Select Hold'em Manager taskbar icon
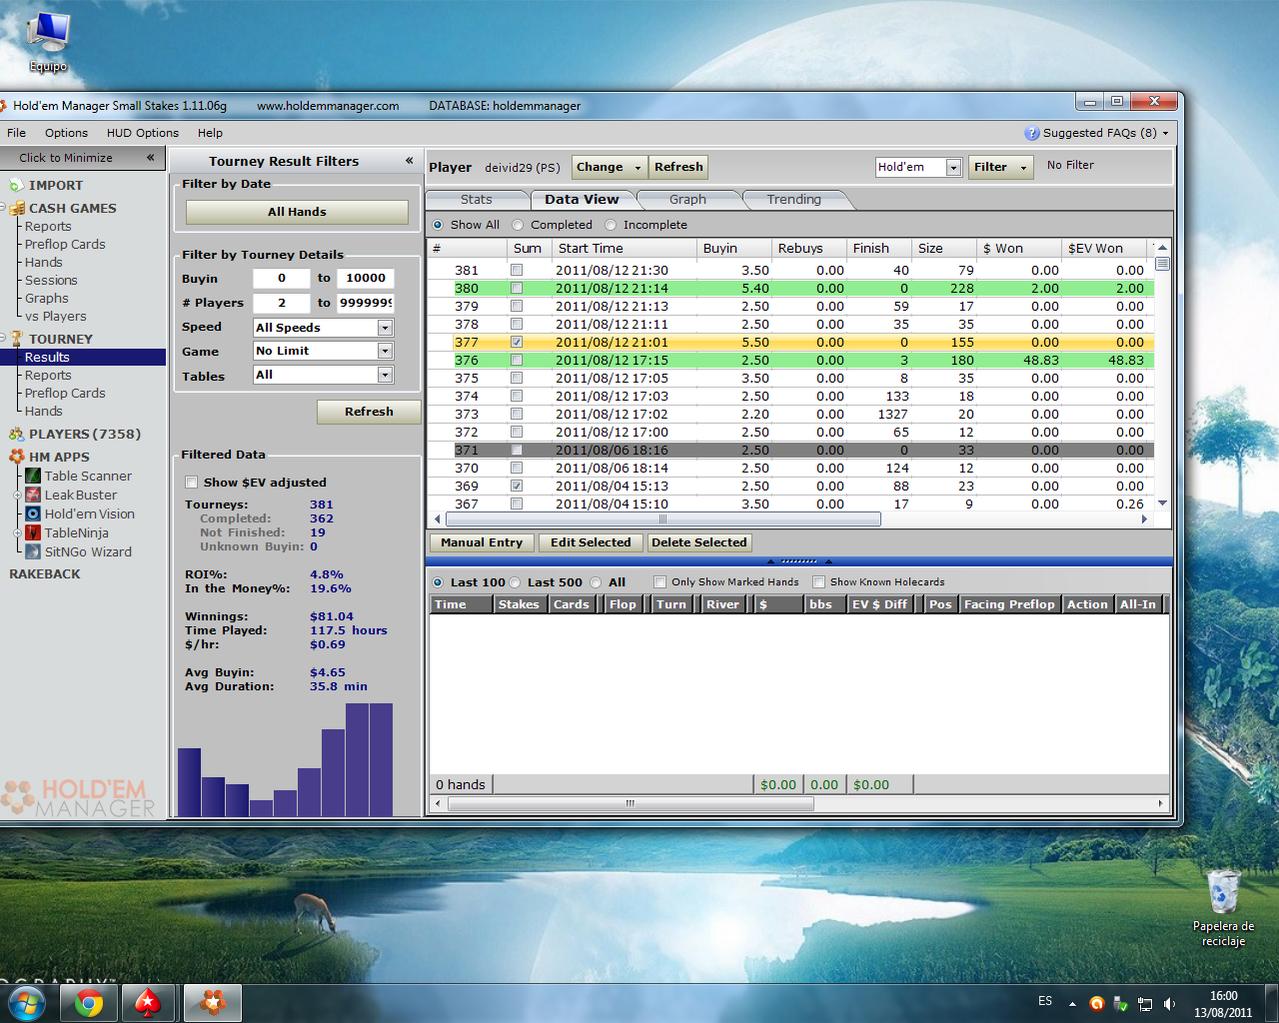 click(x=212, y=1002)
